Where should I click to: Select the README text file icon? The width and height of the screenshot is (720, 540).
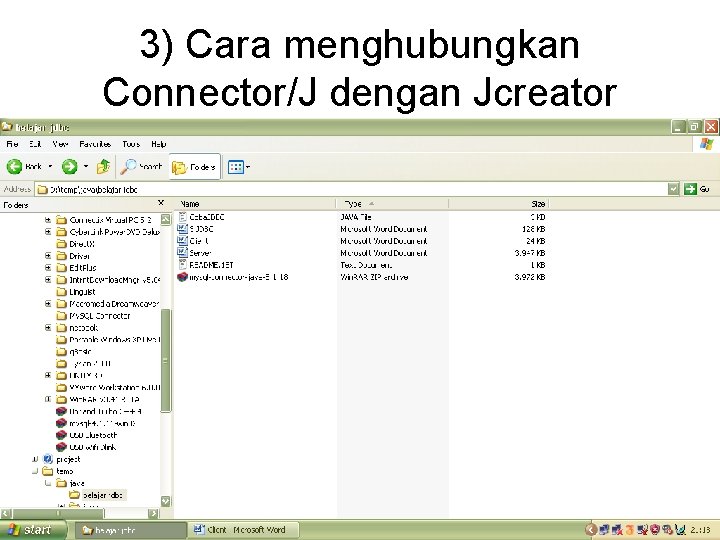click(x=182, y=264)
